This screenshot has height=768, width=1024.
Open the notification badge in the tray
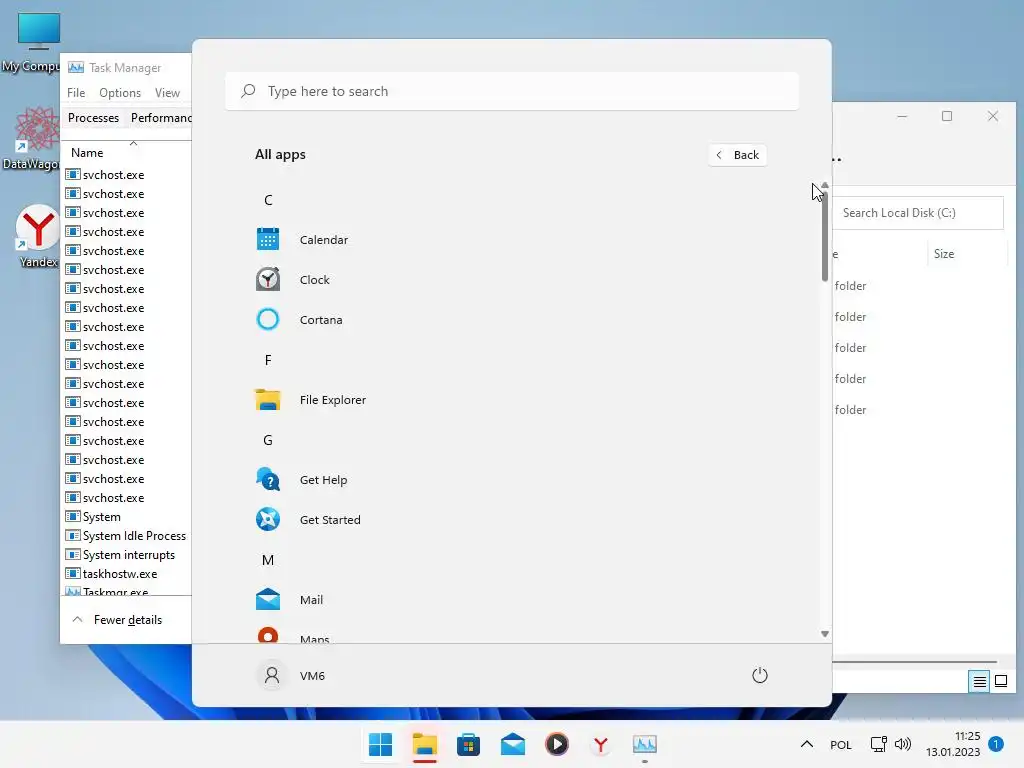[995, 744]
